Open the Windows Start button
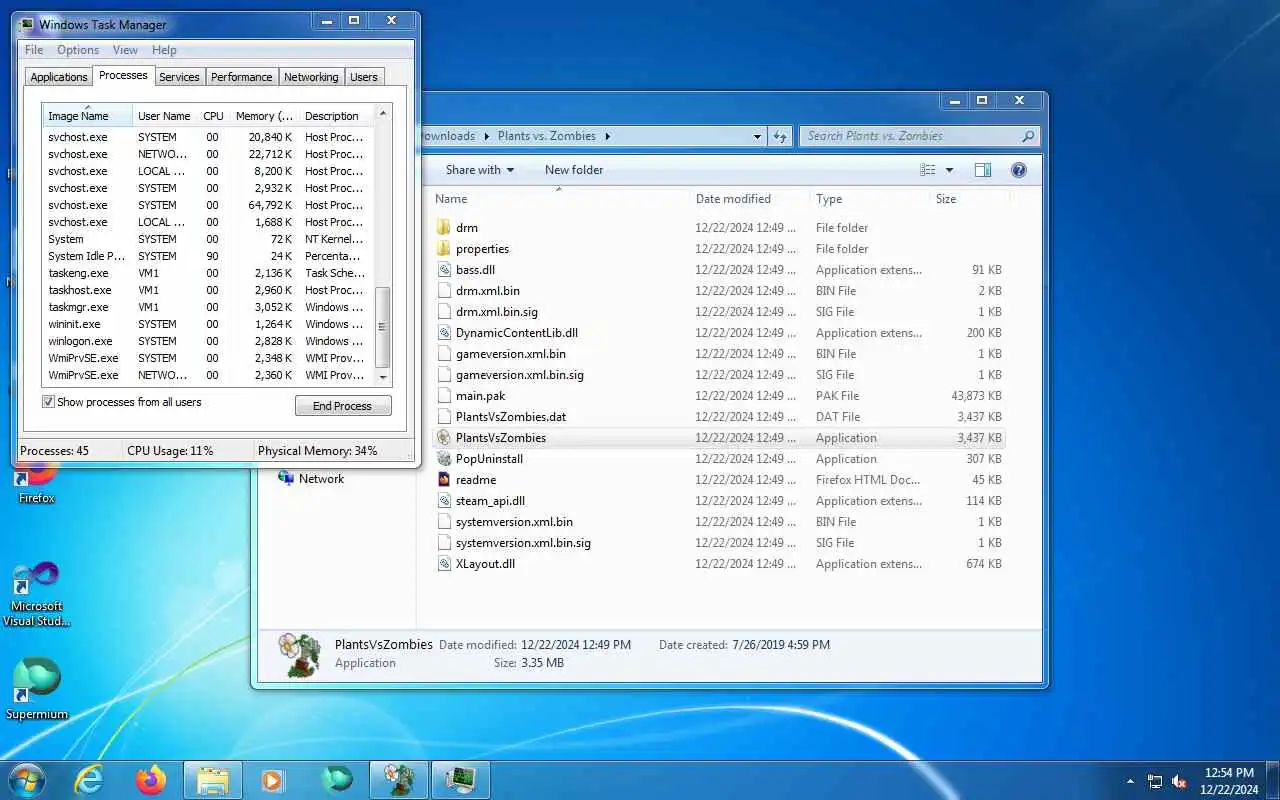Viewport: 1280px width, 800px height. tap(25, 780)
